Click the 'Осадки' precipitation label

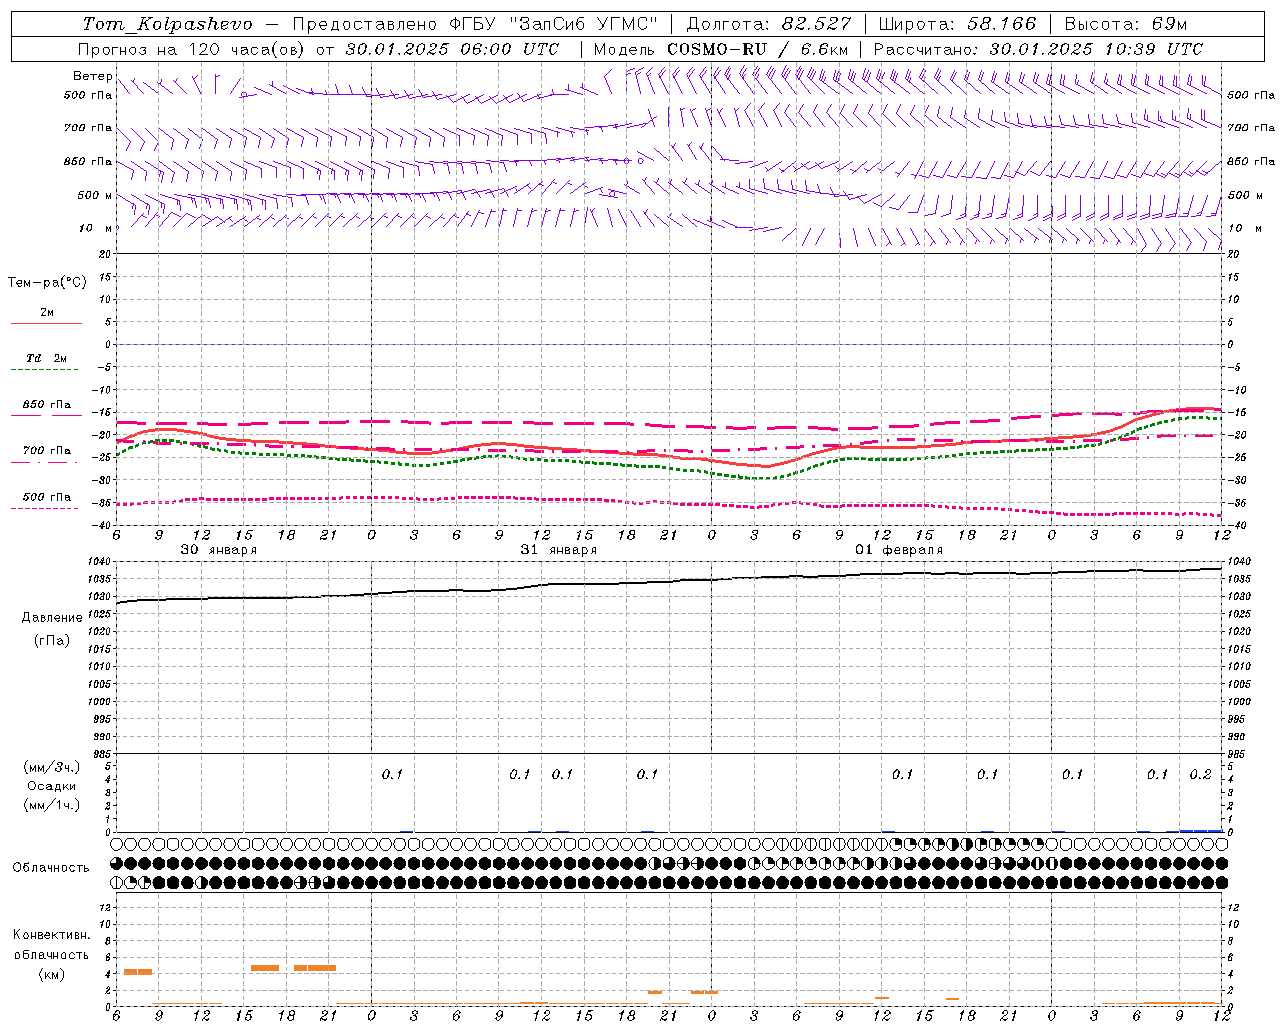52,786
